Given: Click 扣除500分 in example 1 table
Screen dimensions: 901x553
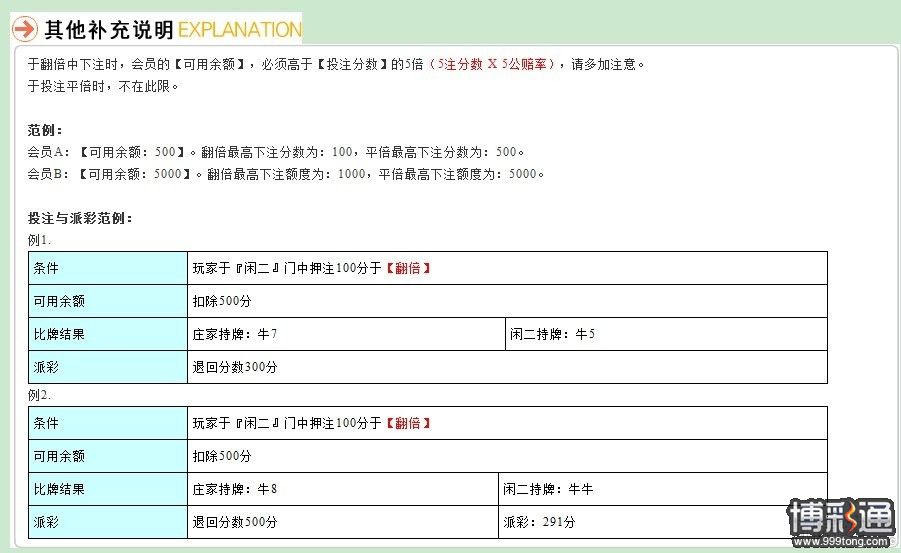Looking at the screenshot, I should tap(222, 301).
